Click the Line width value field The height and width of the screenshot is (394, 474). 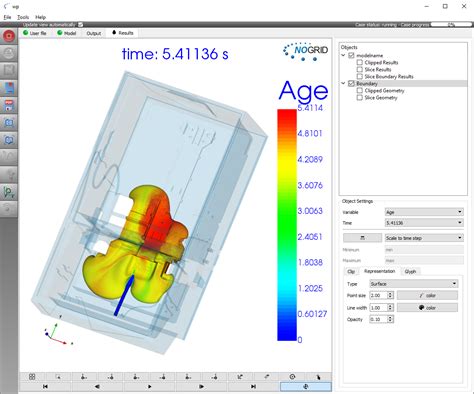[x=378, y=308]
